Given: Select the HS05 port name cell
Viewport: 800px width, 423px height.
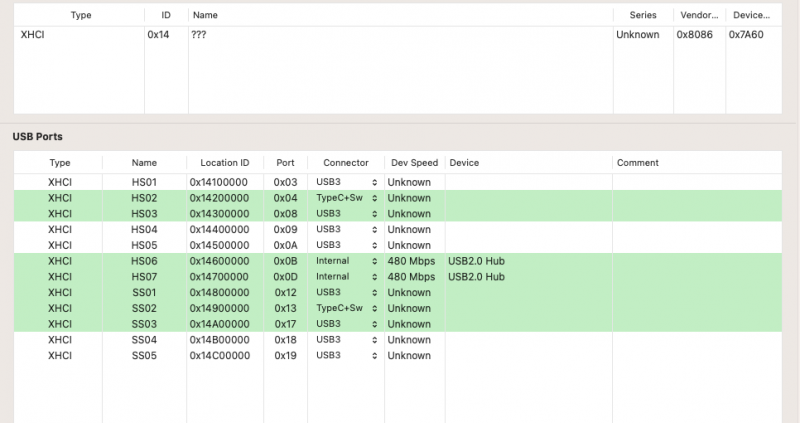Looking at the screenshot, I should (144, 245).
